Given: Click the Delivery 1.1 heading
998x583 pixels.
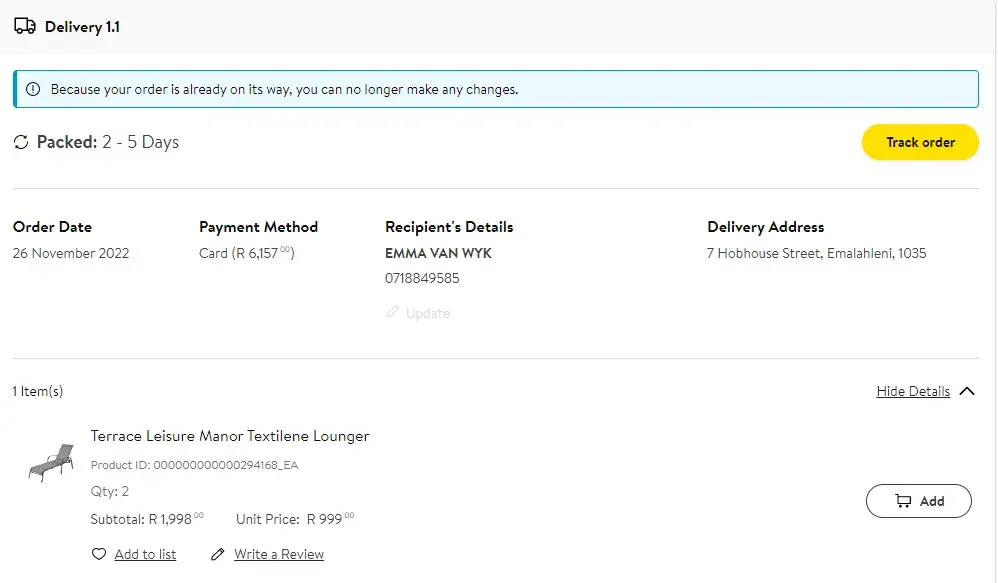Looking at the screenshot, I should coord(82,27).
